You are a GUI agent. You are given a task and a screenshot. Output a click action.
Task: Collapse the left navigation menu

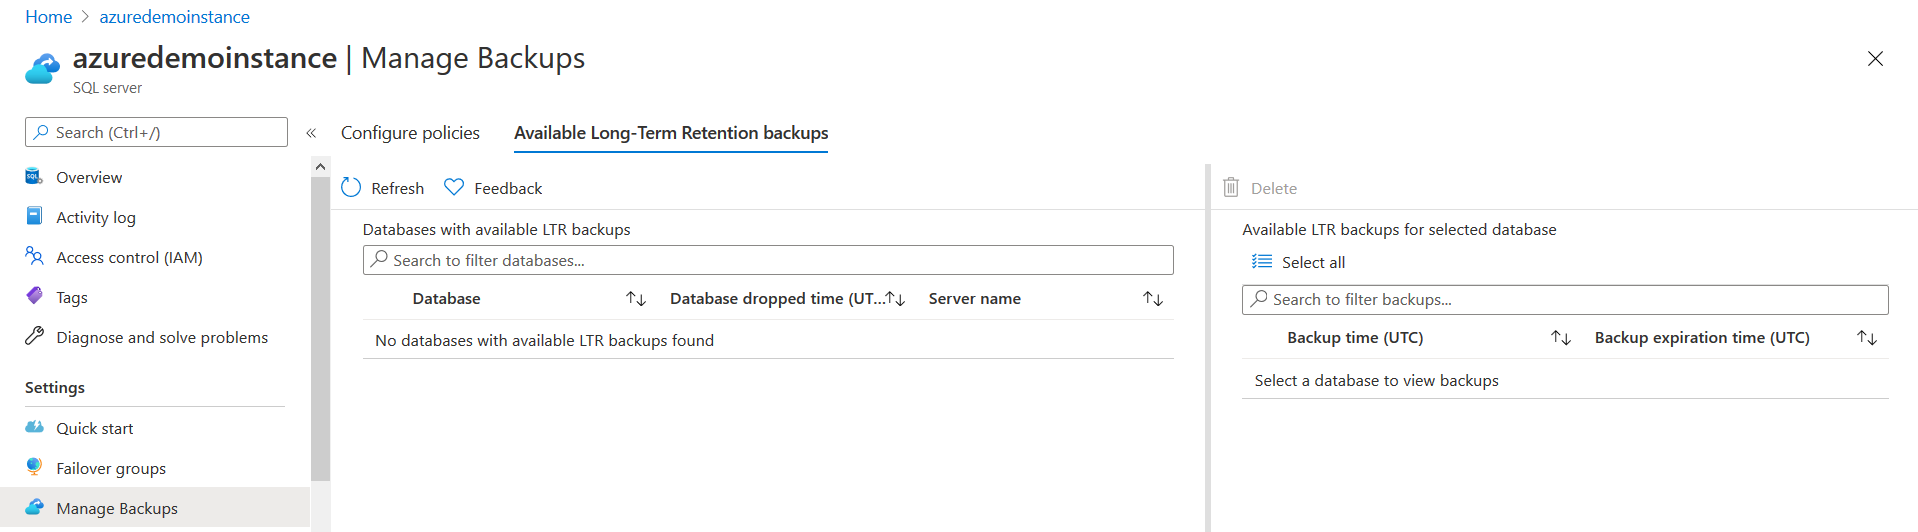(311, 133)
